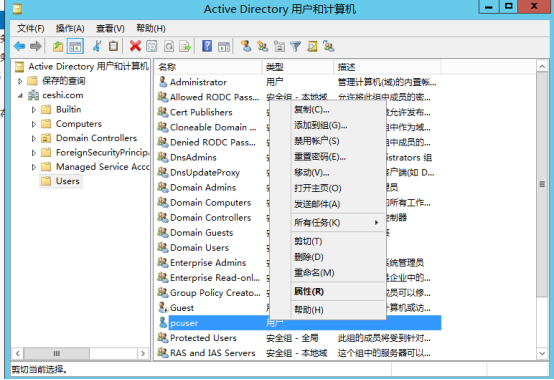This screenshot has width=554, height=380.
Task: Click the Cut scissors toolbar icon
Action: coord(96,46)
